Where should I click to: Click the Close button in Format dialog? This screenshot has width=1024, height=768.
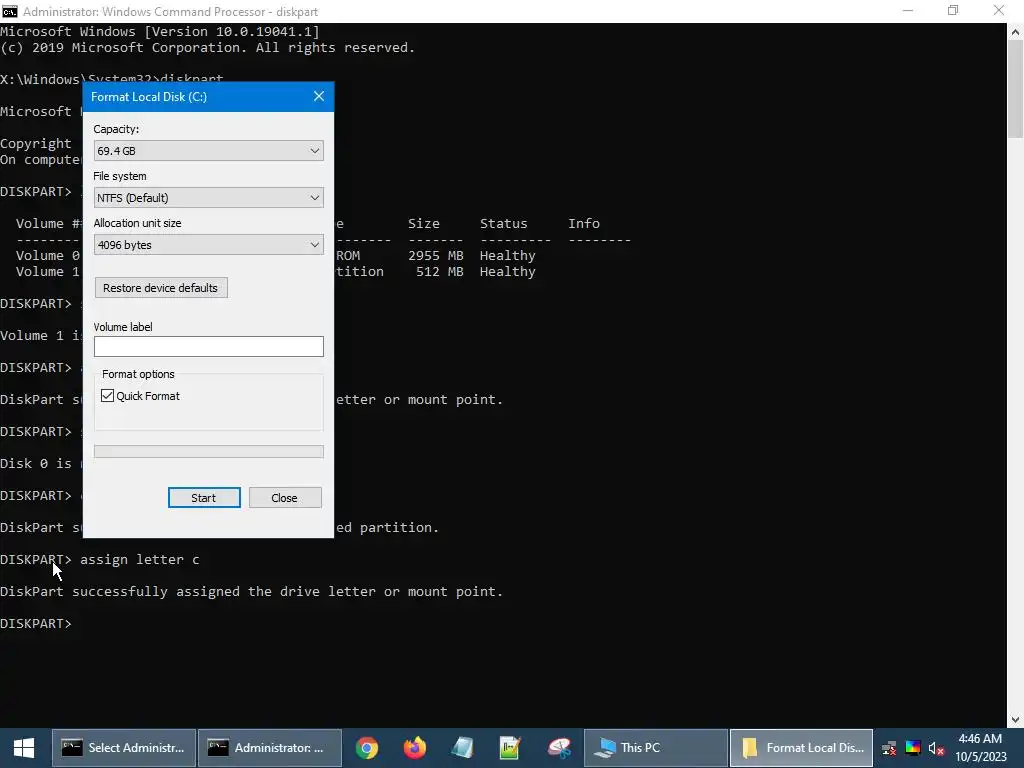tap(285, 498)
